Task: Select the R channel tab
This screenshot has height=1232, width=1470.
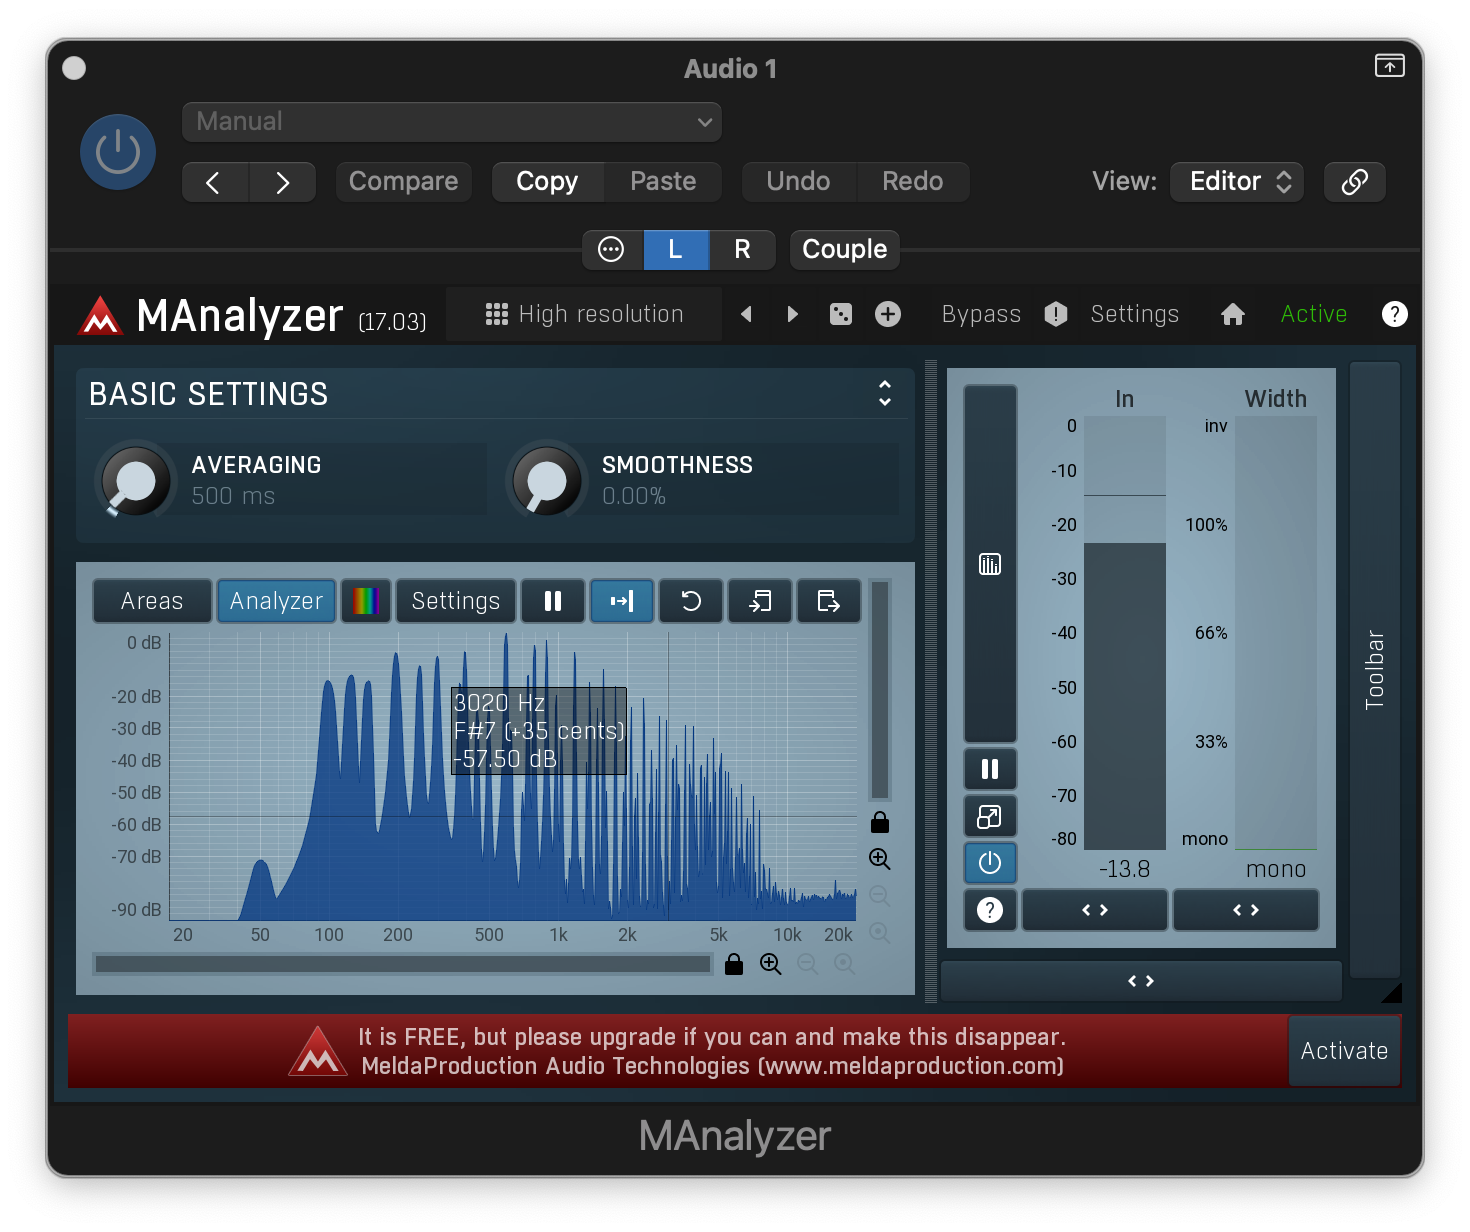Action: click(742, 250)
